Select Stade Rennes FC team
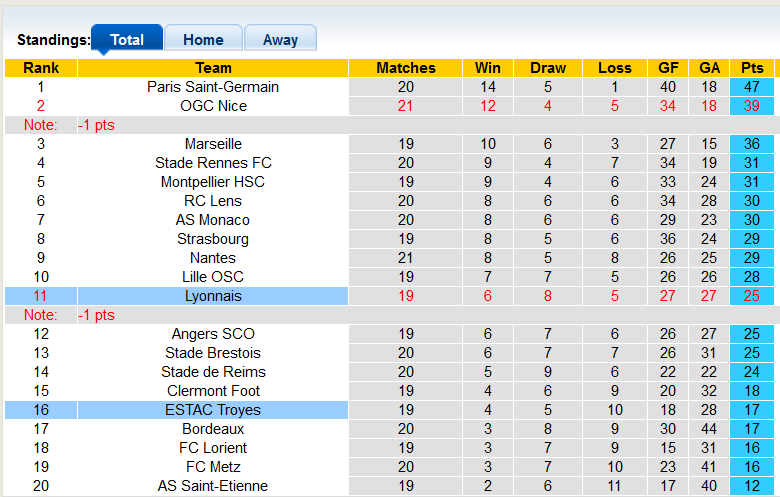 pos(213,163)
